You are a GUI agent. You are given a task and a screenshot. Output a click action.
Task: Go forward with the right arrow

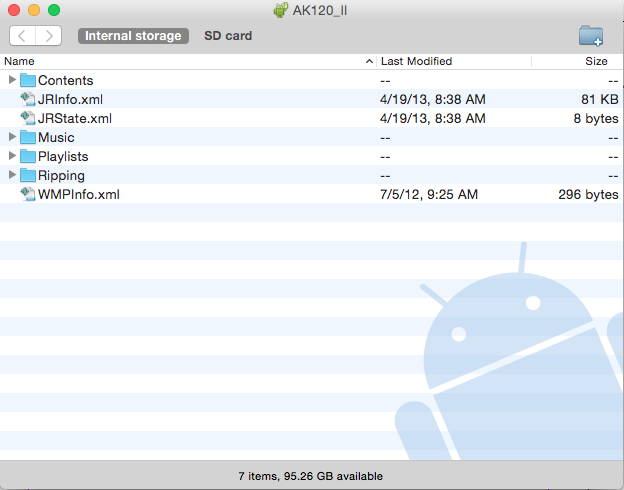(49, 36)
